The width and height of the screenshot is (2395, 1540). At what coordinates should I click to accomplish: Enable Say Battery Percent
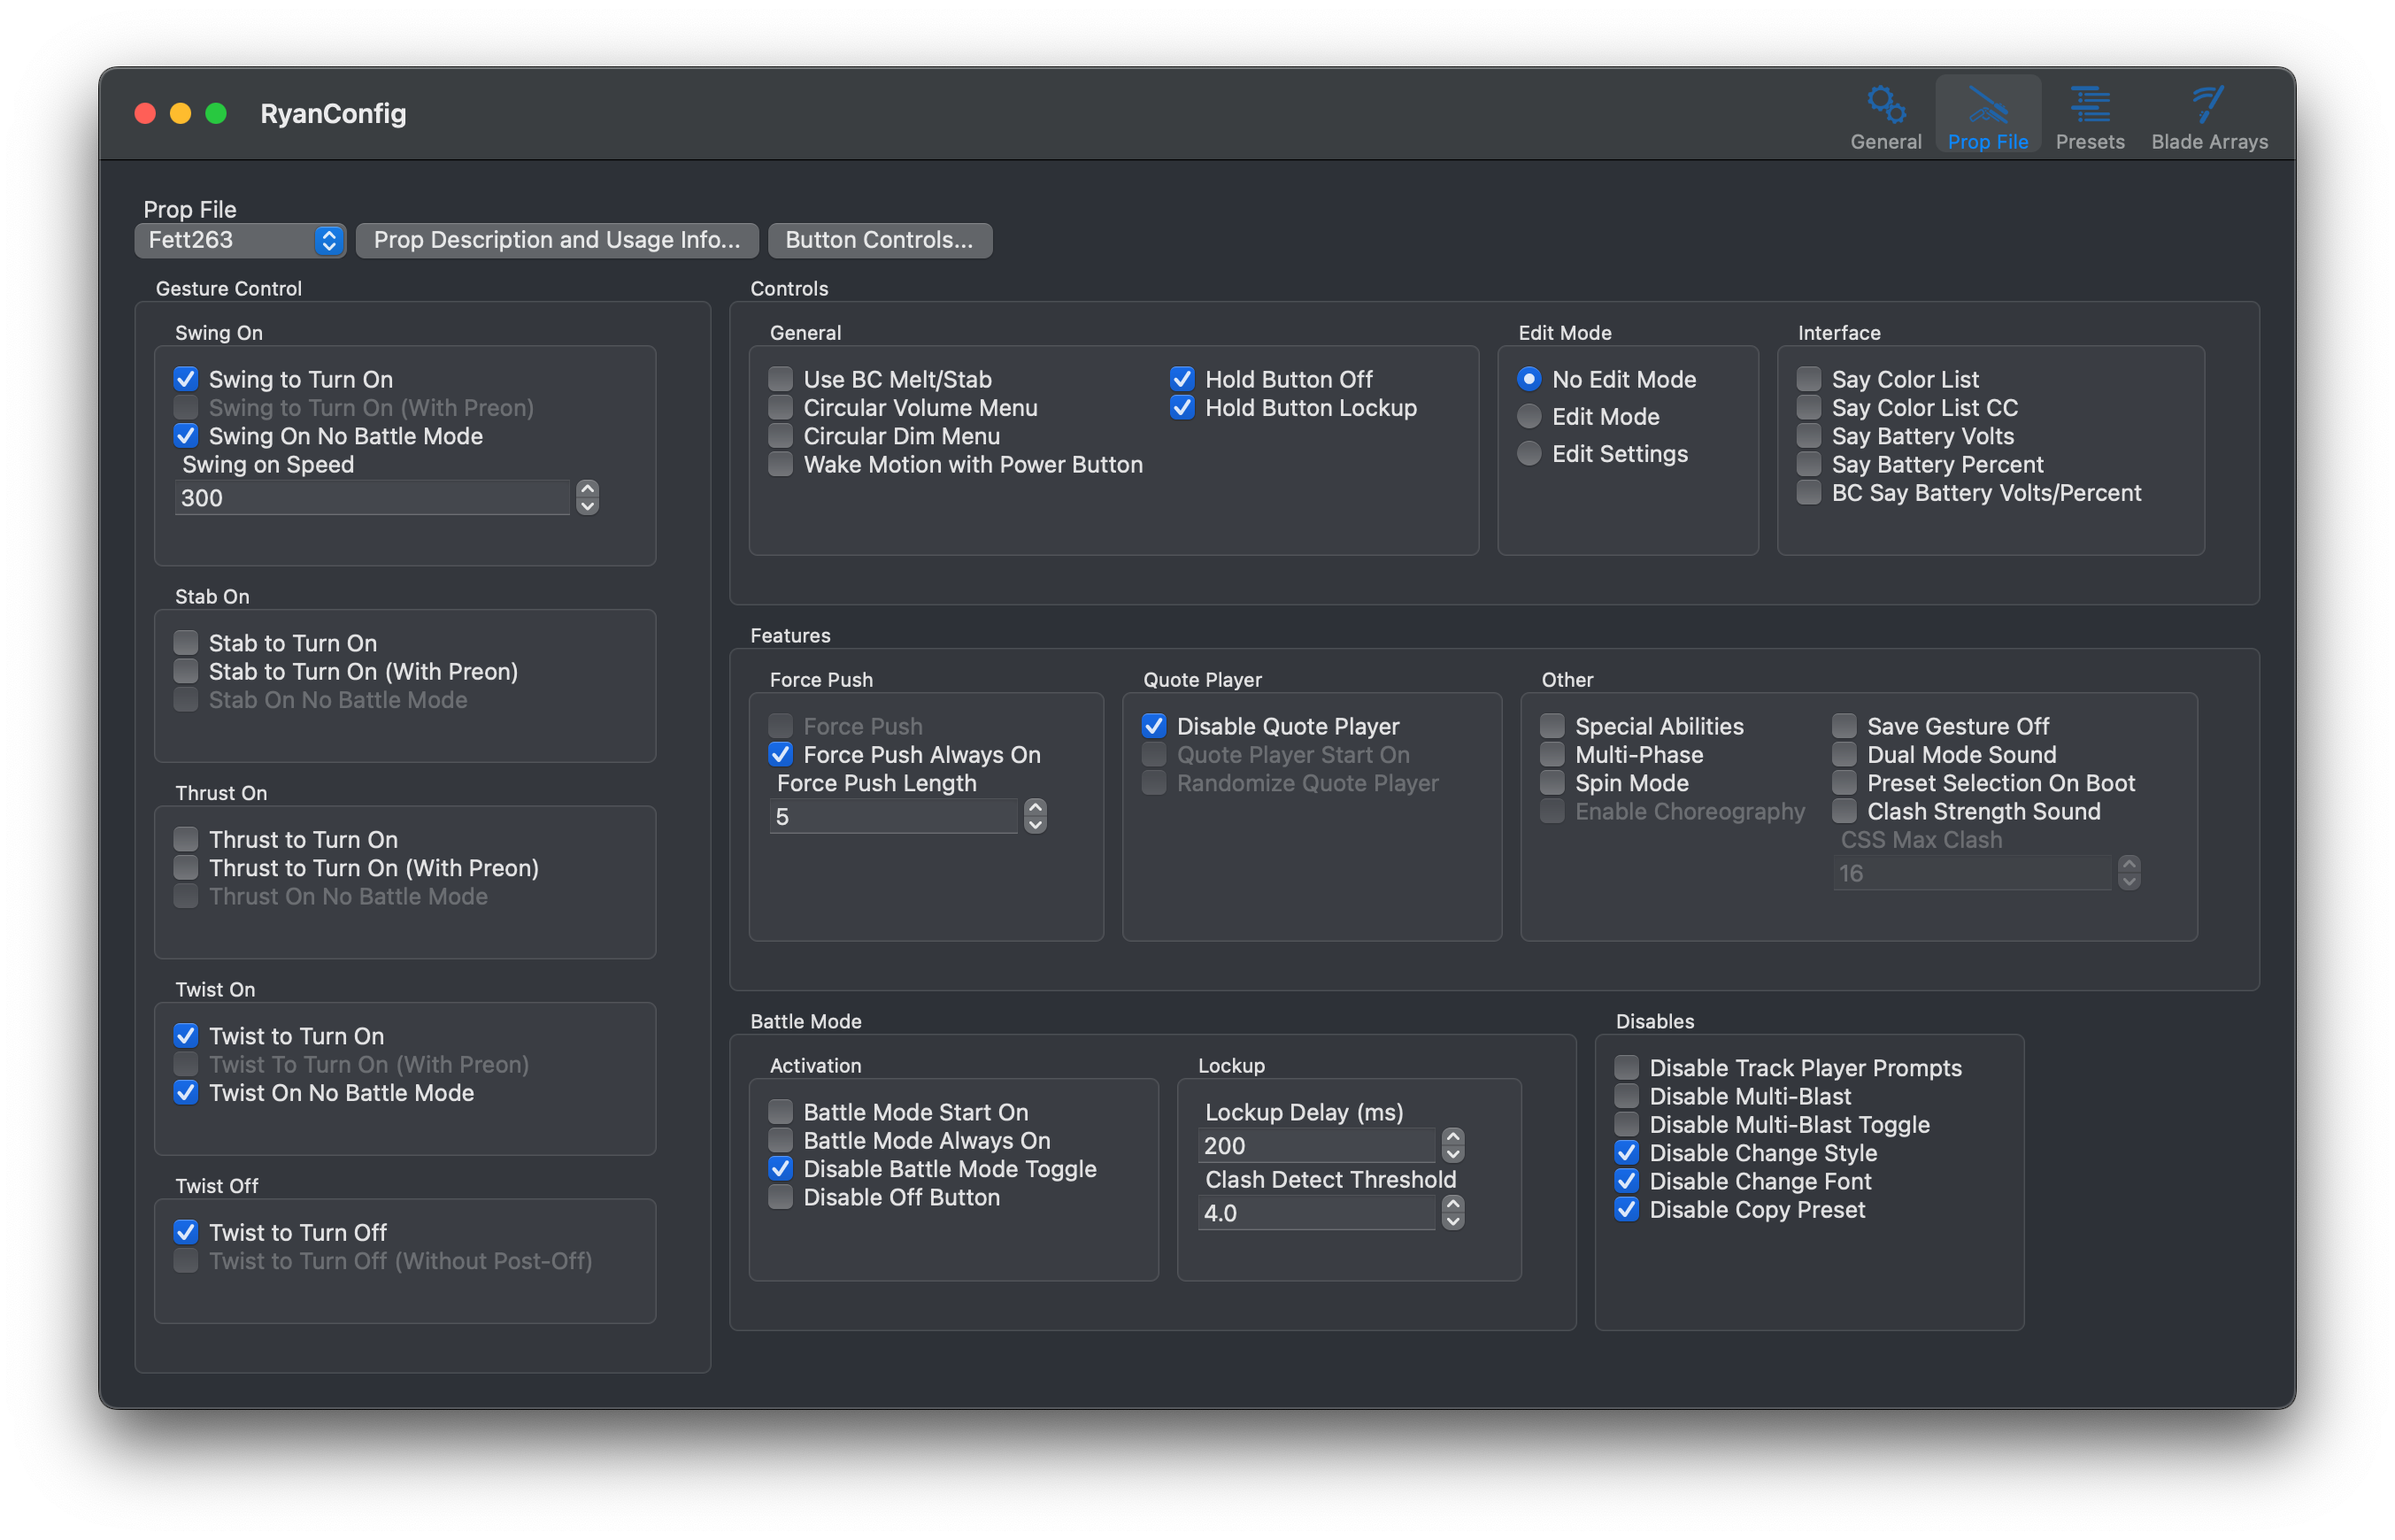point(1807,464)
